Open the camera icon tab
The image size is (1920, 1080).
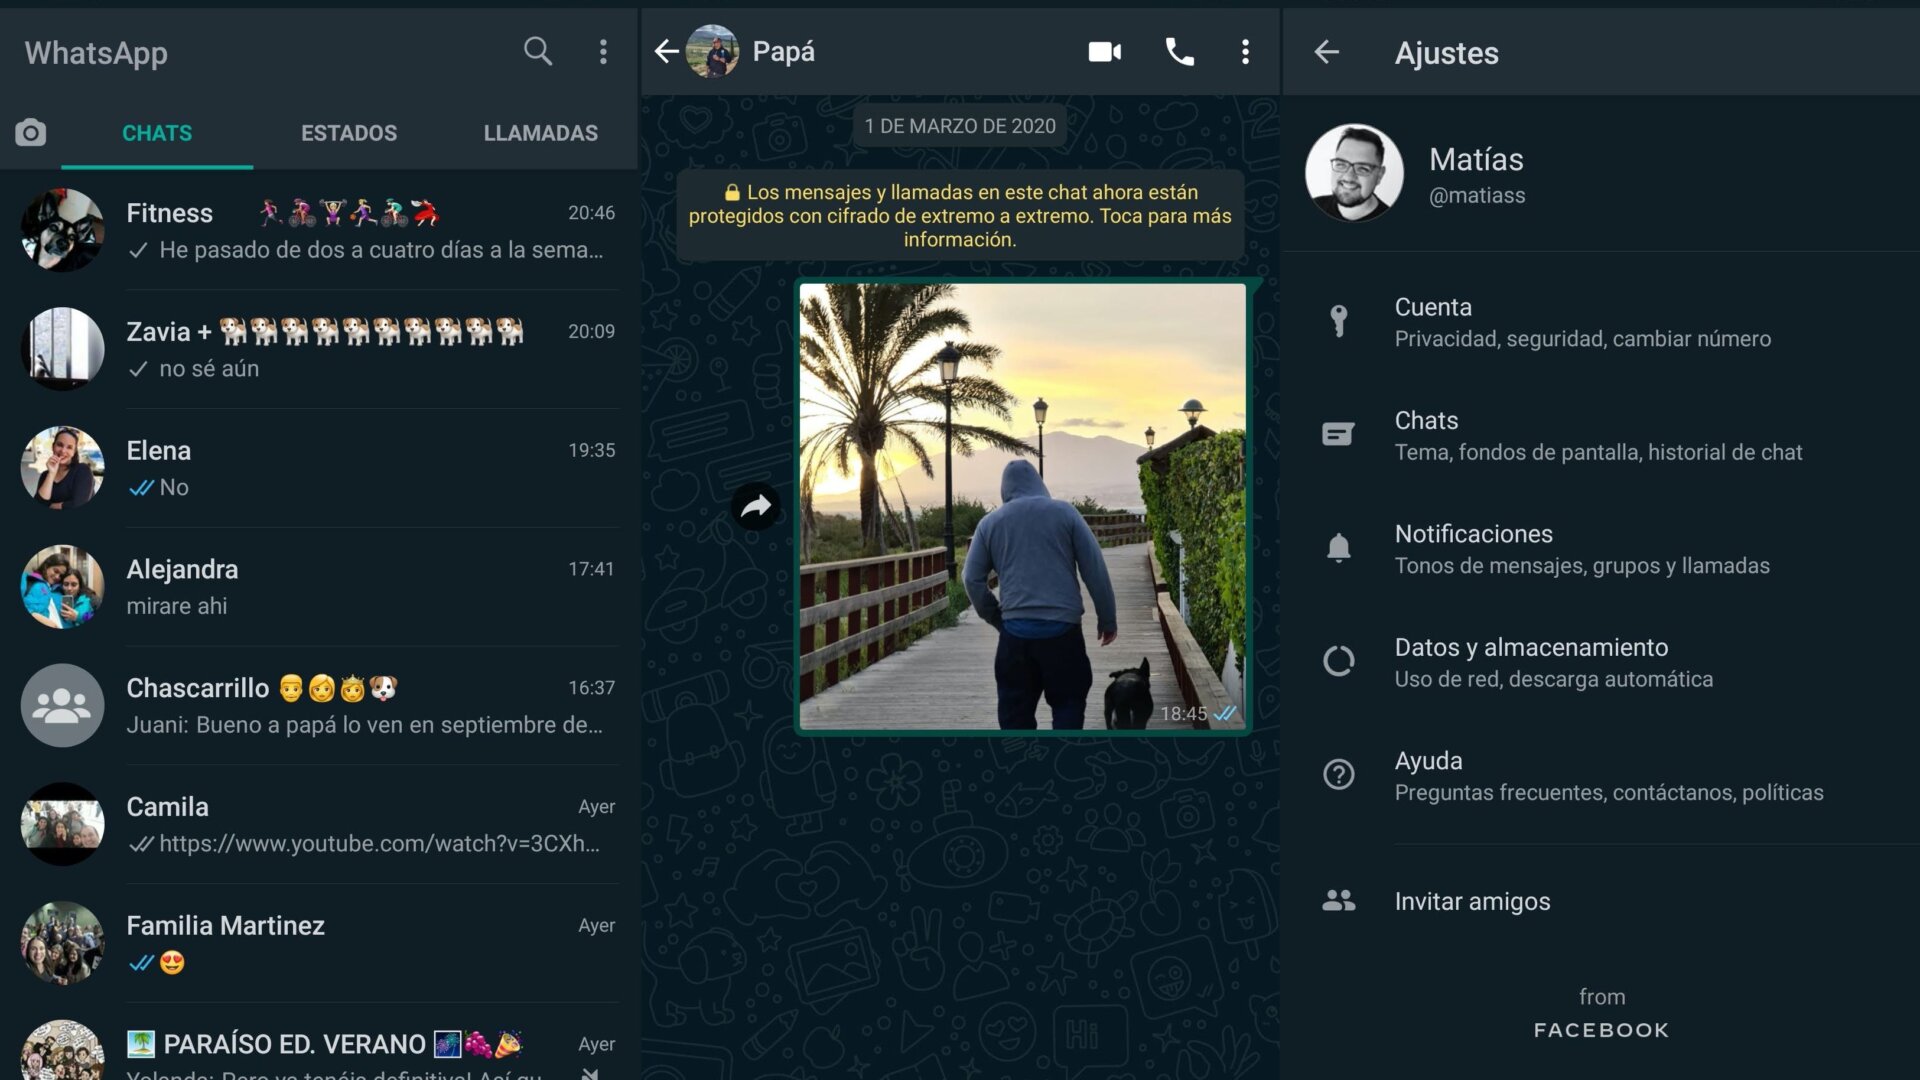(x=31, y=133)
